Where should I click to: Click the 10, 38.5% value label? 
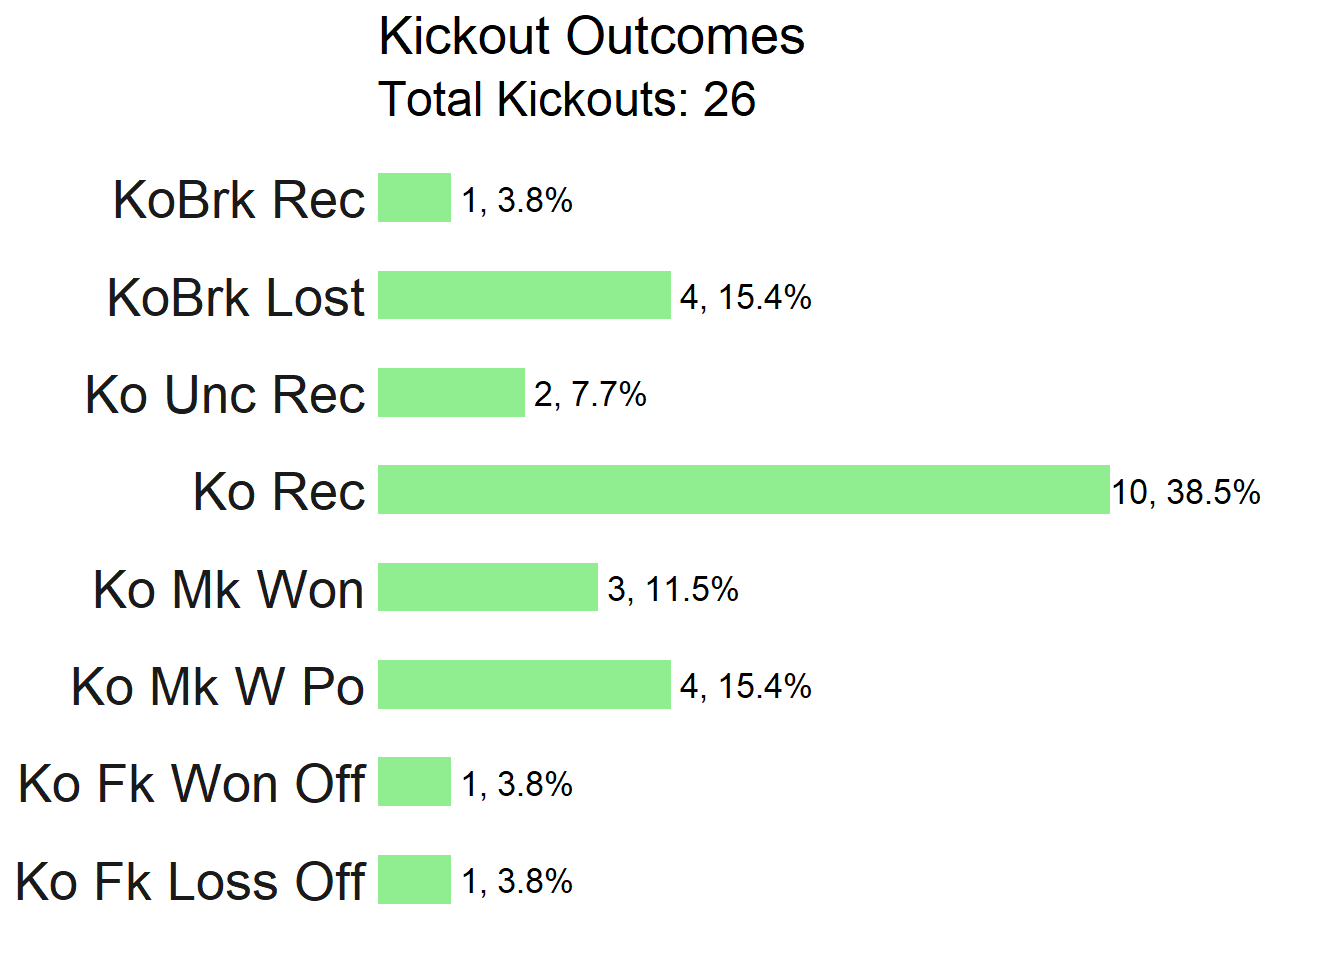(1186, 492)
